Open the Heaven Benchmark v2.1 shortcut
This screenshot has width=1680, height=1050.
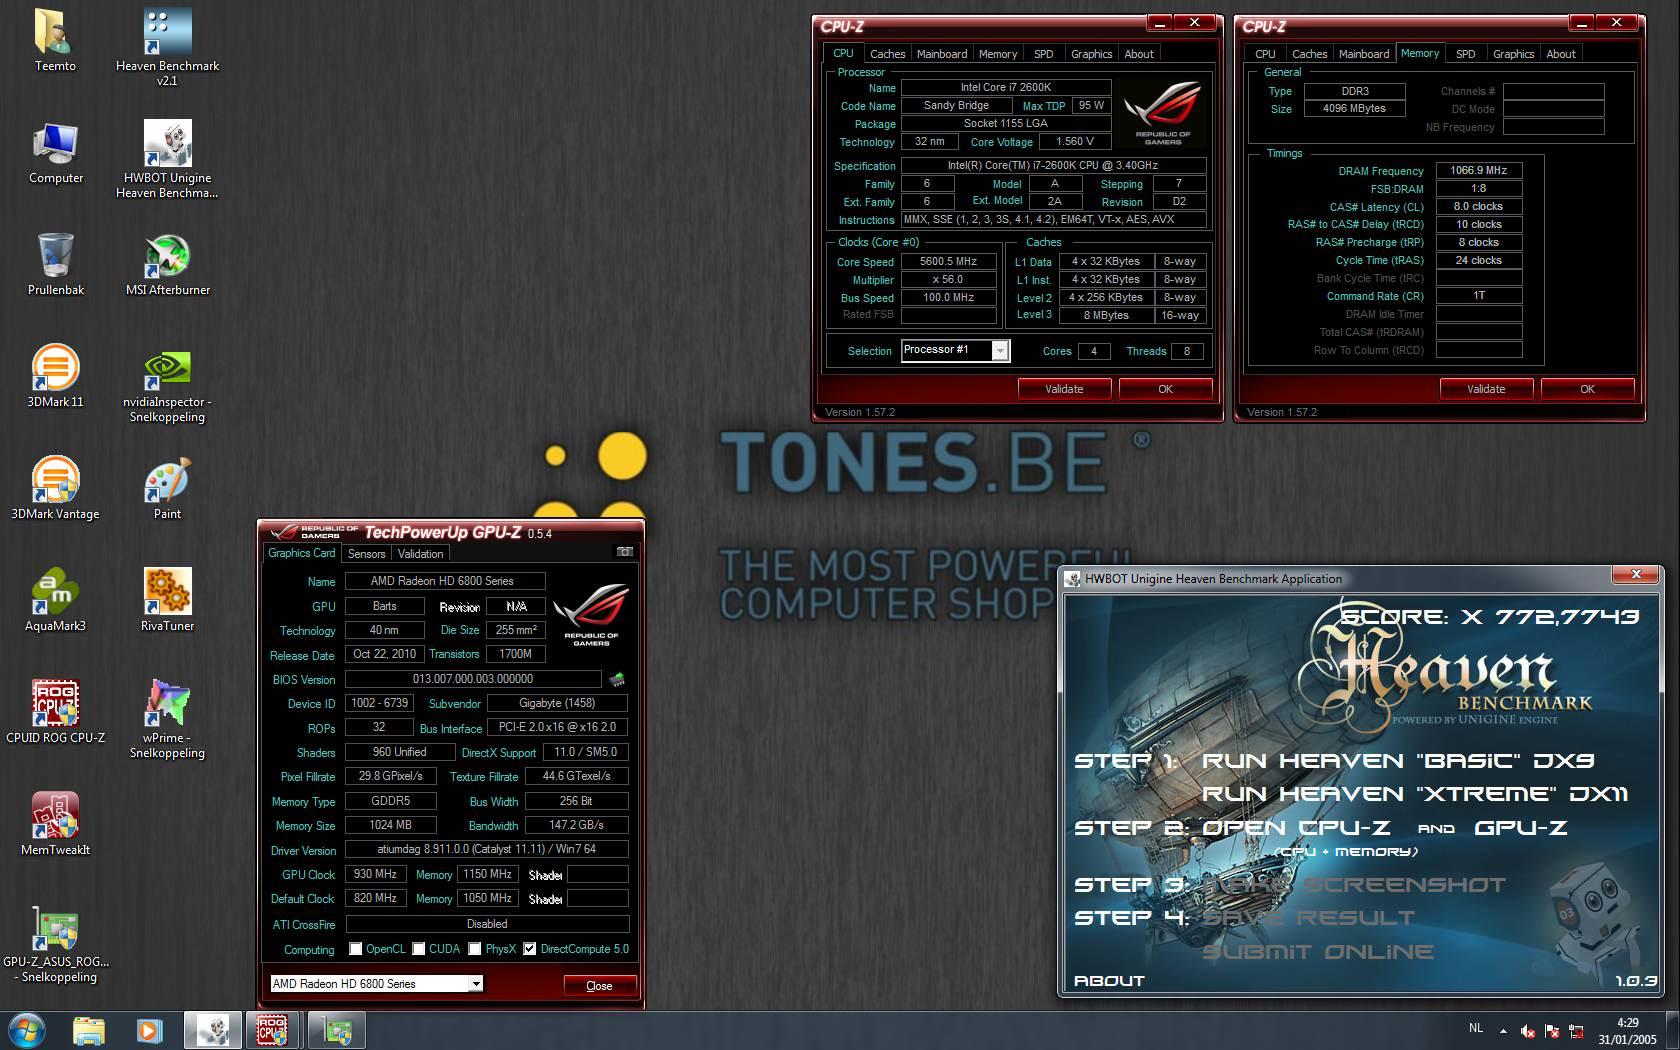167,47
